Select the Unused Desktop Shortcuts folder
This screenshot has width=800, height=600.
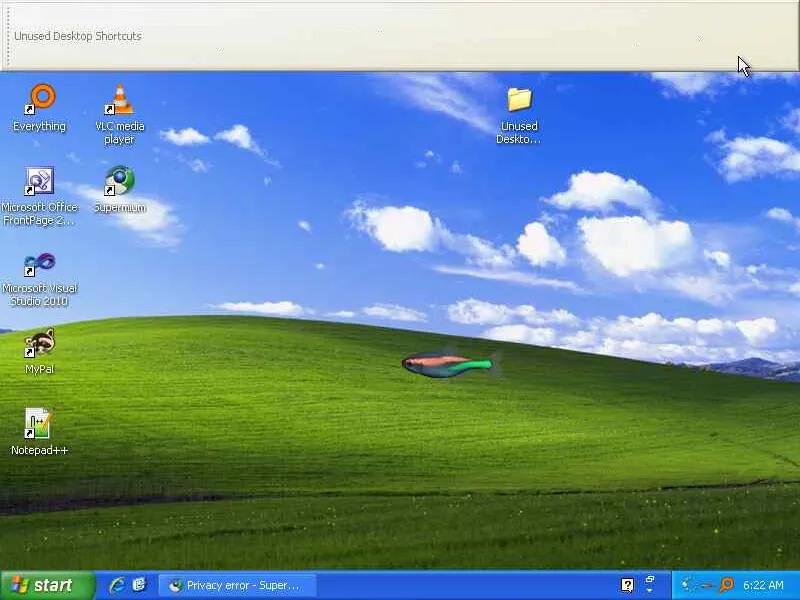coord(519,115)
